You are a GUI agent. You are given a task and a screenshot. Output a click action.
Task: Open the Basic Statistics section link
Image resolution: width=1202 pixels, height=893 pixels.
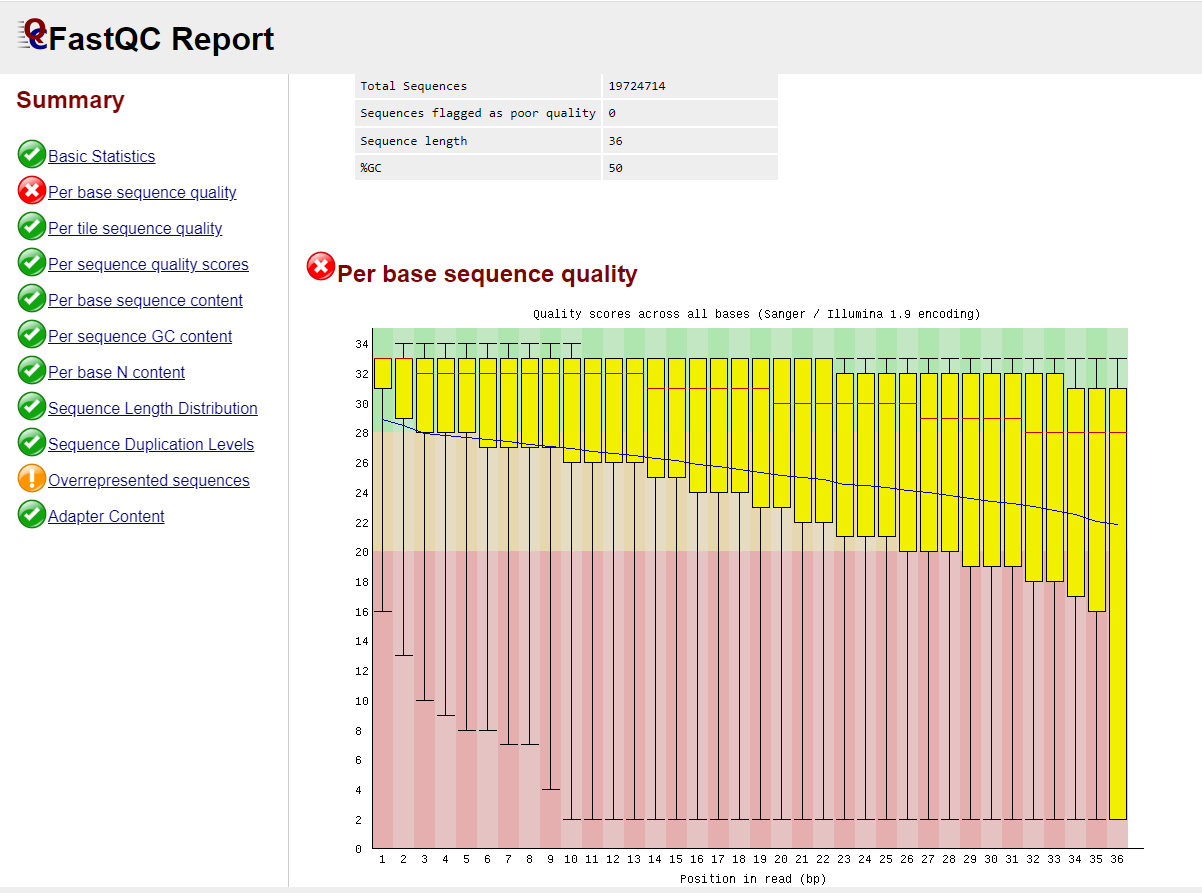click(x=102, y=156)
